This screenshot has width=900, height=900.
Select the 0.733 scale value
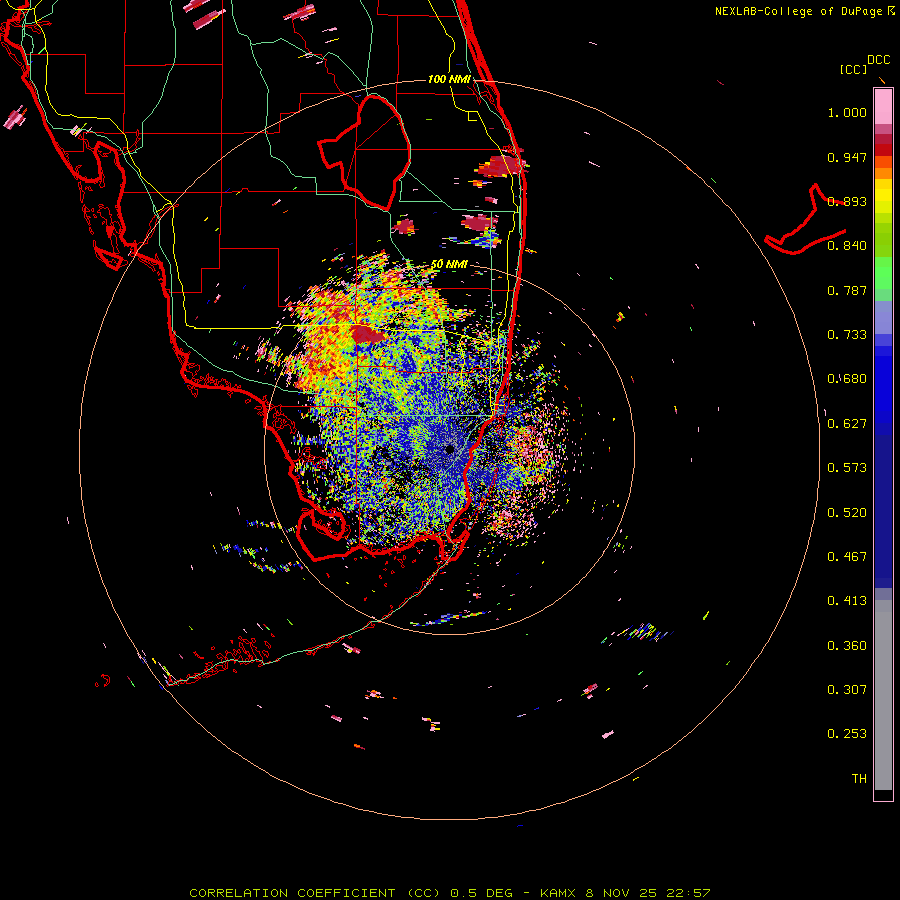click(x=847, y=335)
